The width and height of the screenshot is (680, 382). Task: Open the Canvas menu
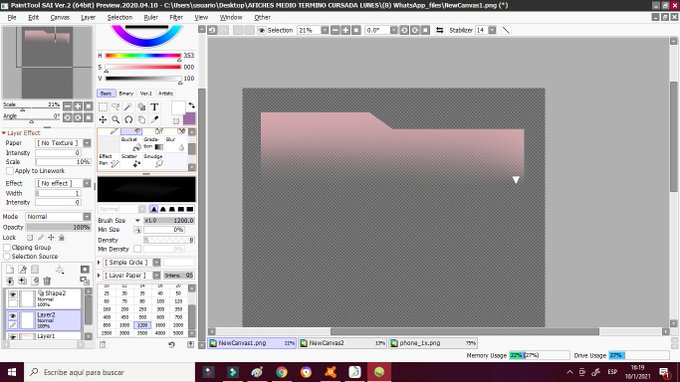click(60, 17)
